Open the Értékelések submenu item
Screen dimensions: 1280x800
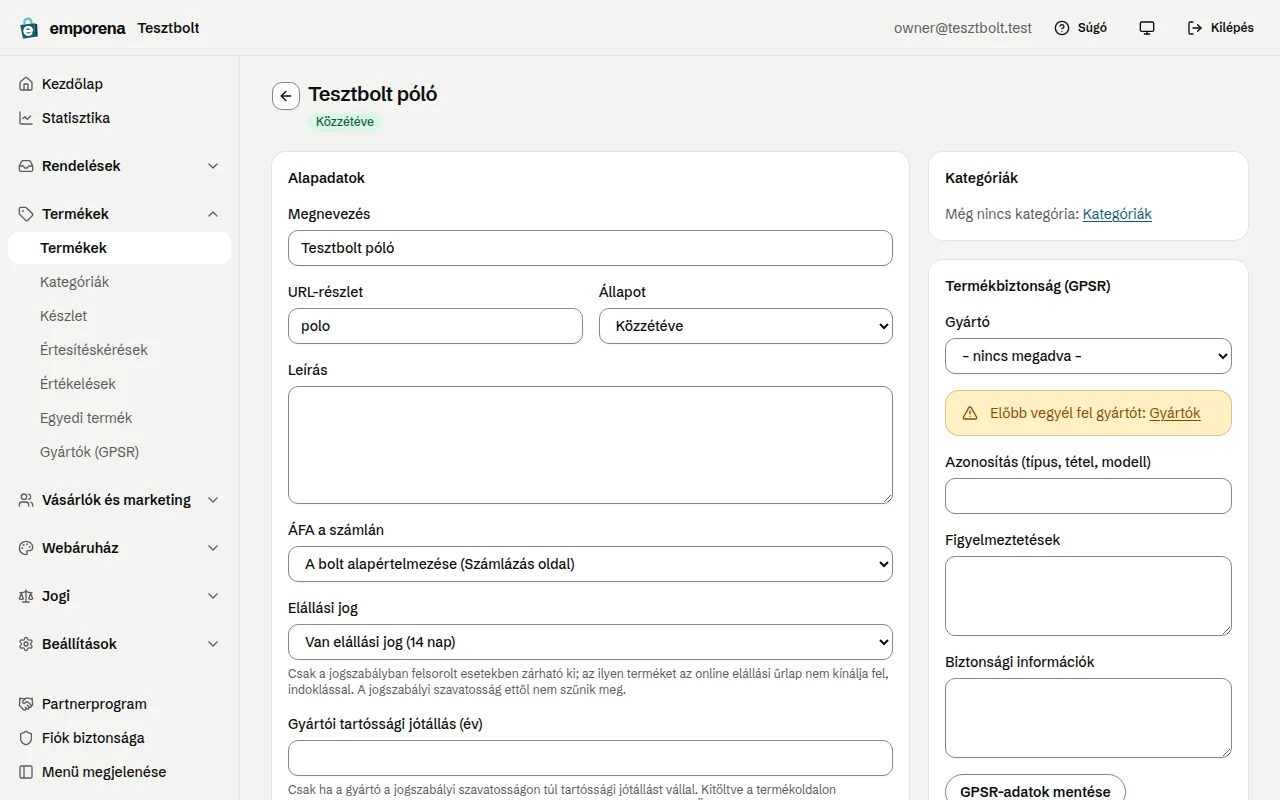[x=78, y=384]
